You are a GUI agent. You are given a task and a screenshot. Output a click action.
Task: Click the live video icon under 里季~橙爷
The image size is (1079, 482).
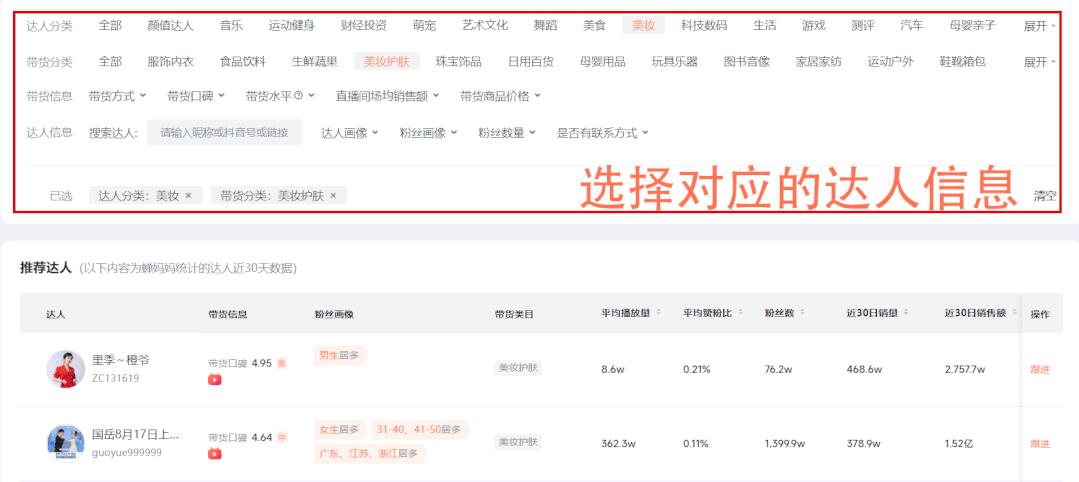pos(215,380)
